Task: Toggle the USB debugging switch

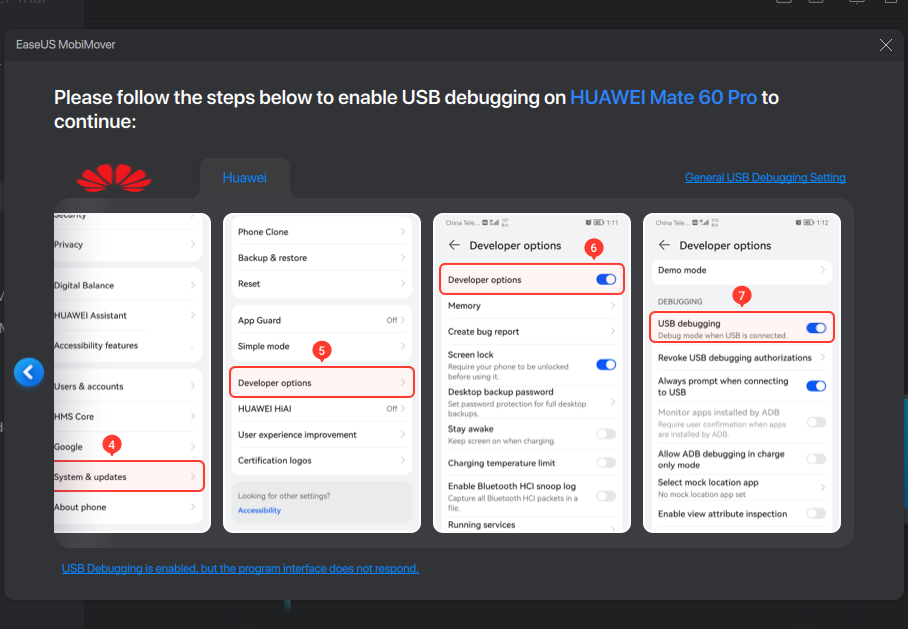Action: coord(815,328)
